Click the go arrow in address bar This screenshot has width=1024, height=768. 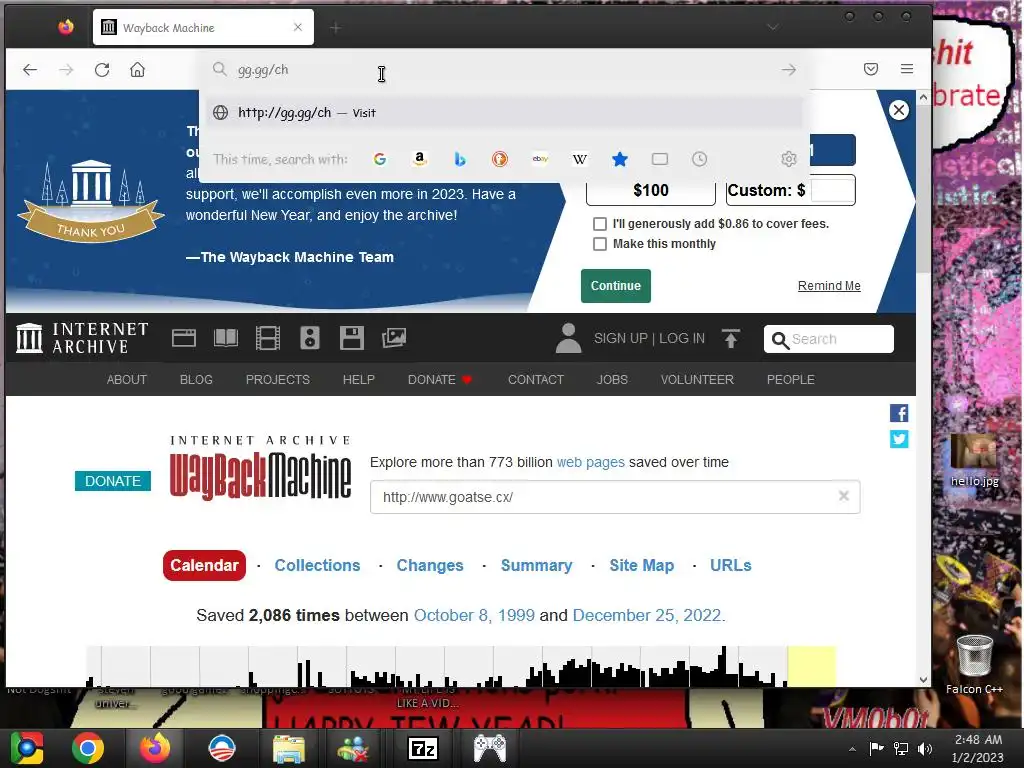point(788,69)
